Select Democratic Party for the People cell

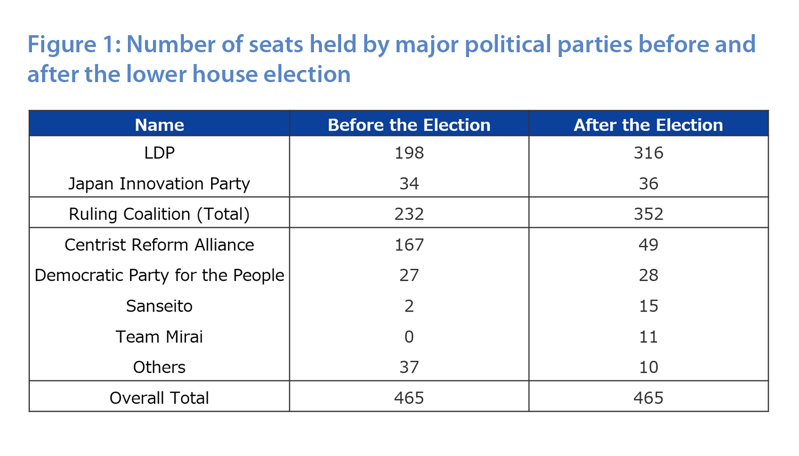[159, 275]
